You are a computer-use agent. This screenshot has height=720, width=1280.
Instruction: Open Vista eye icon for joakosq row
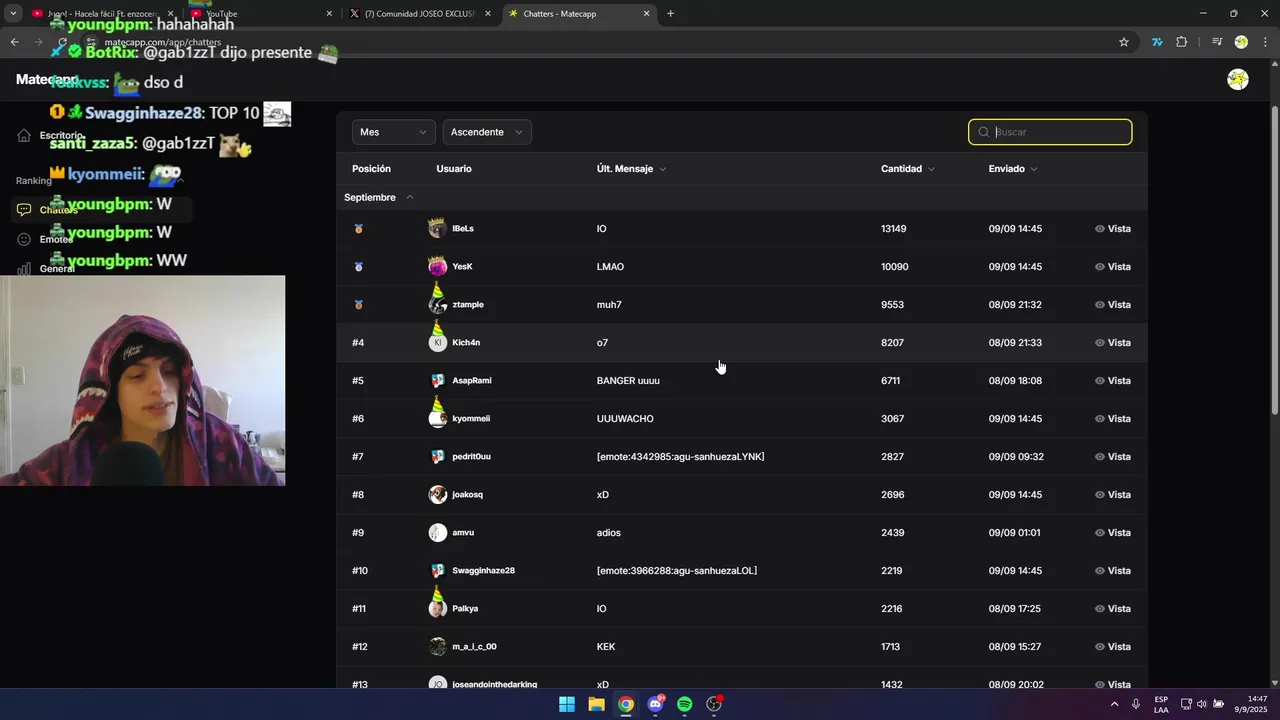click(x=1100, y=495)
